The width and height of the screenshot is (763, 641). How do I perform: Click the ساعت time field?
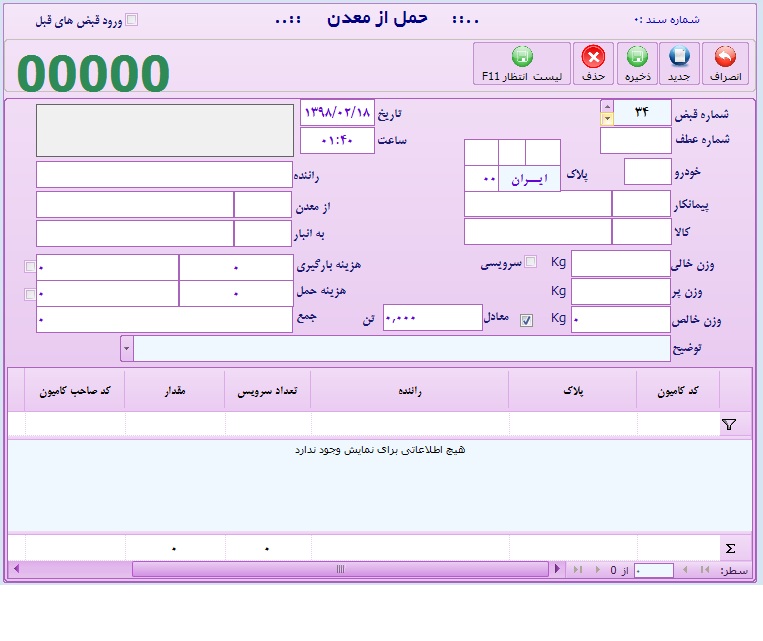(x=337, y=140)
